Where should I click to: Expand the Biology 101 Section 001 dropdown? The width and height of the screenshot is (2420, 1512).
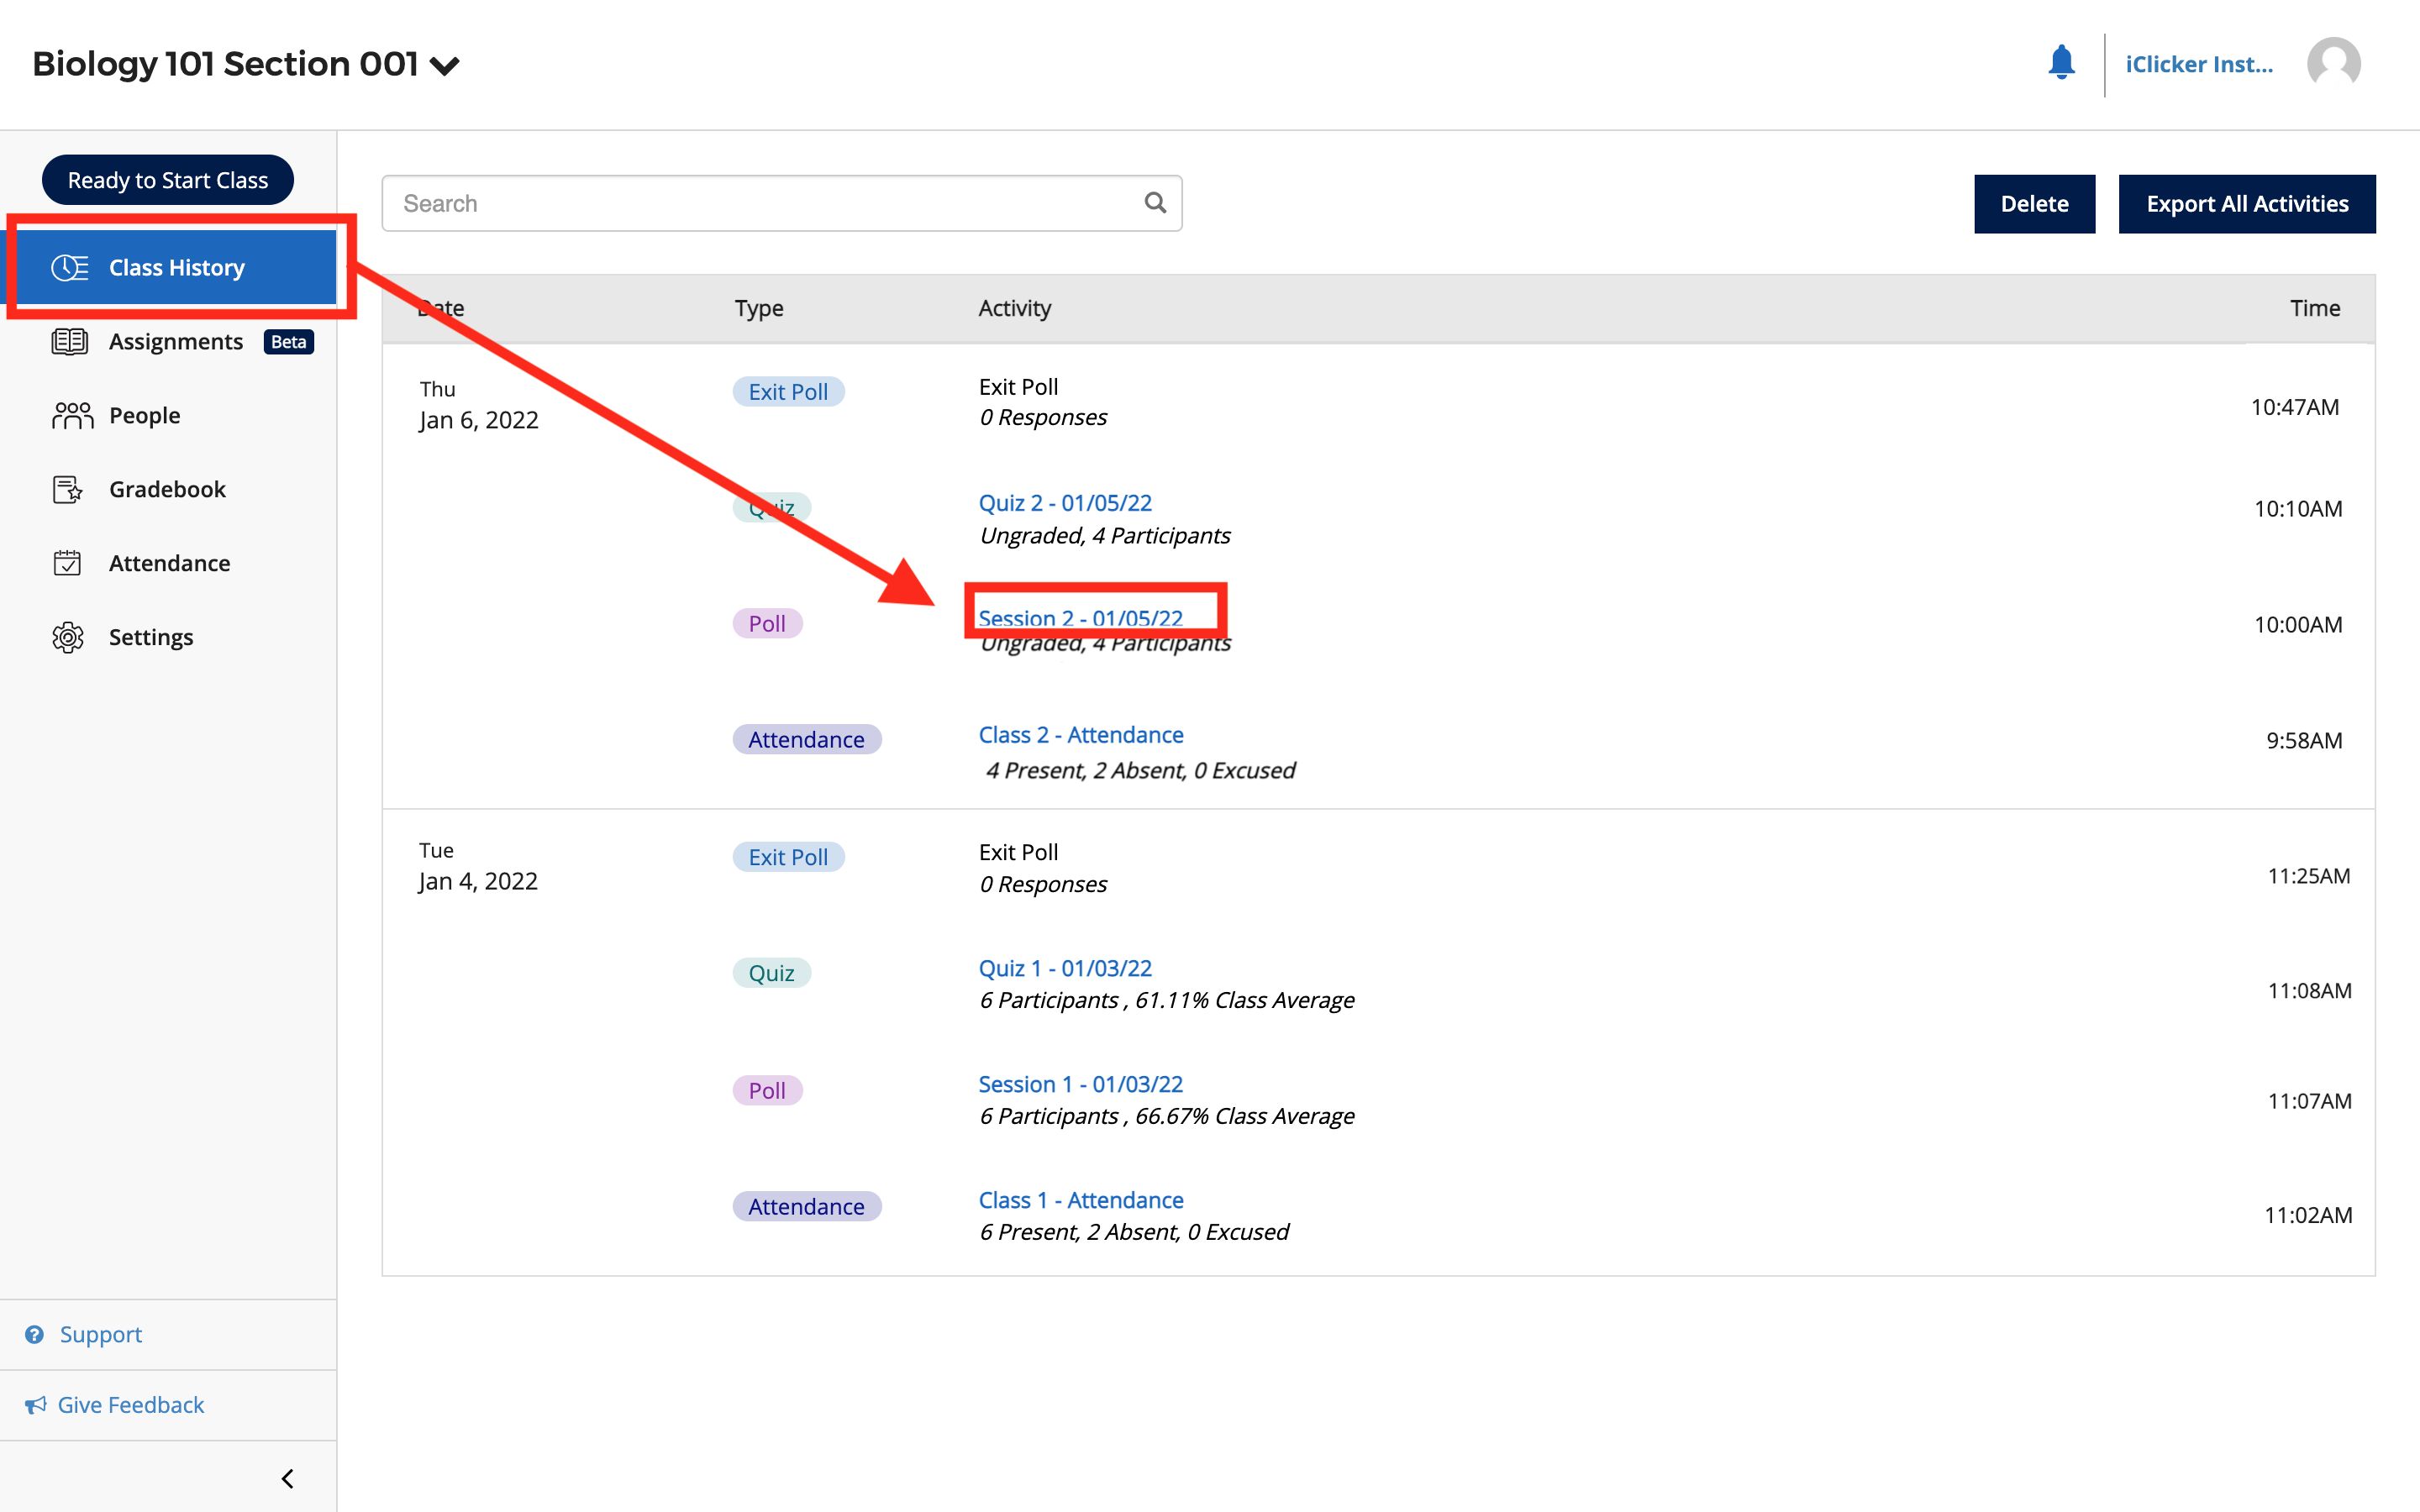click(x=444, y=64)
